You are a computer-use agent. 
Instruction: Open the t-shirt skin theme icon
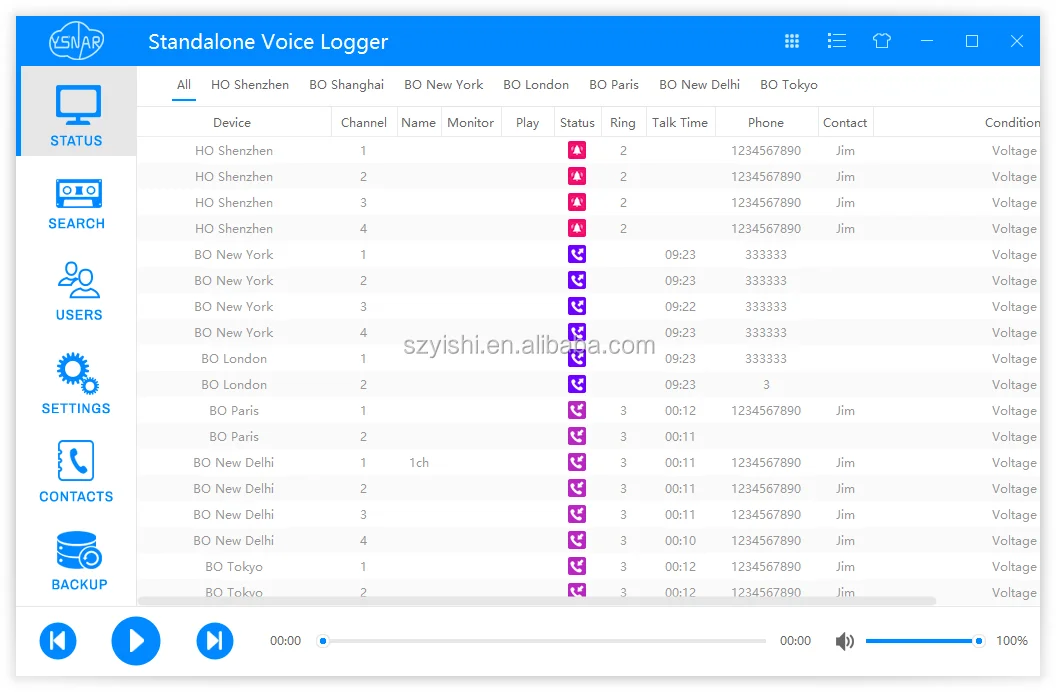coord(881,41)
